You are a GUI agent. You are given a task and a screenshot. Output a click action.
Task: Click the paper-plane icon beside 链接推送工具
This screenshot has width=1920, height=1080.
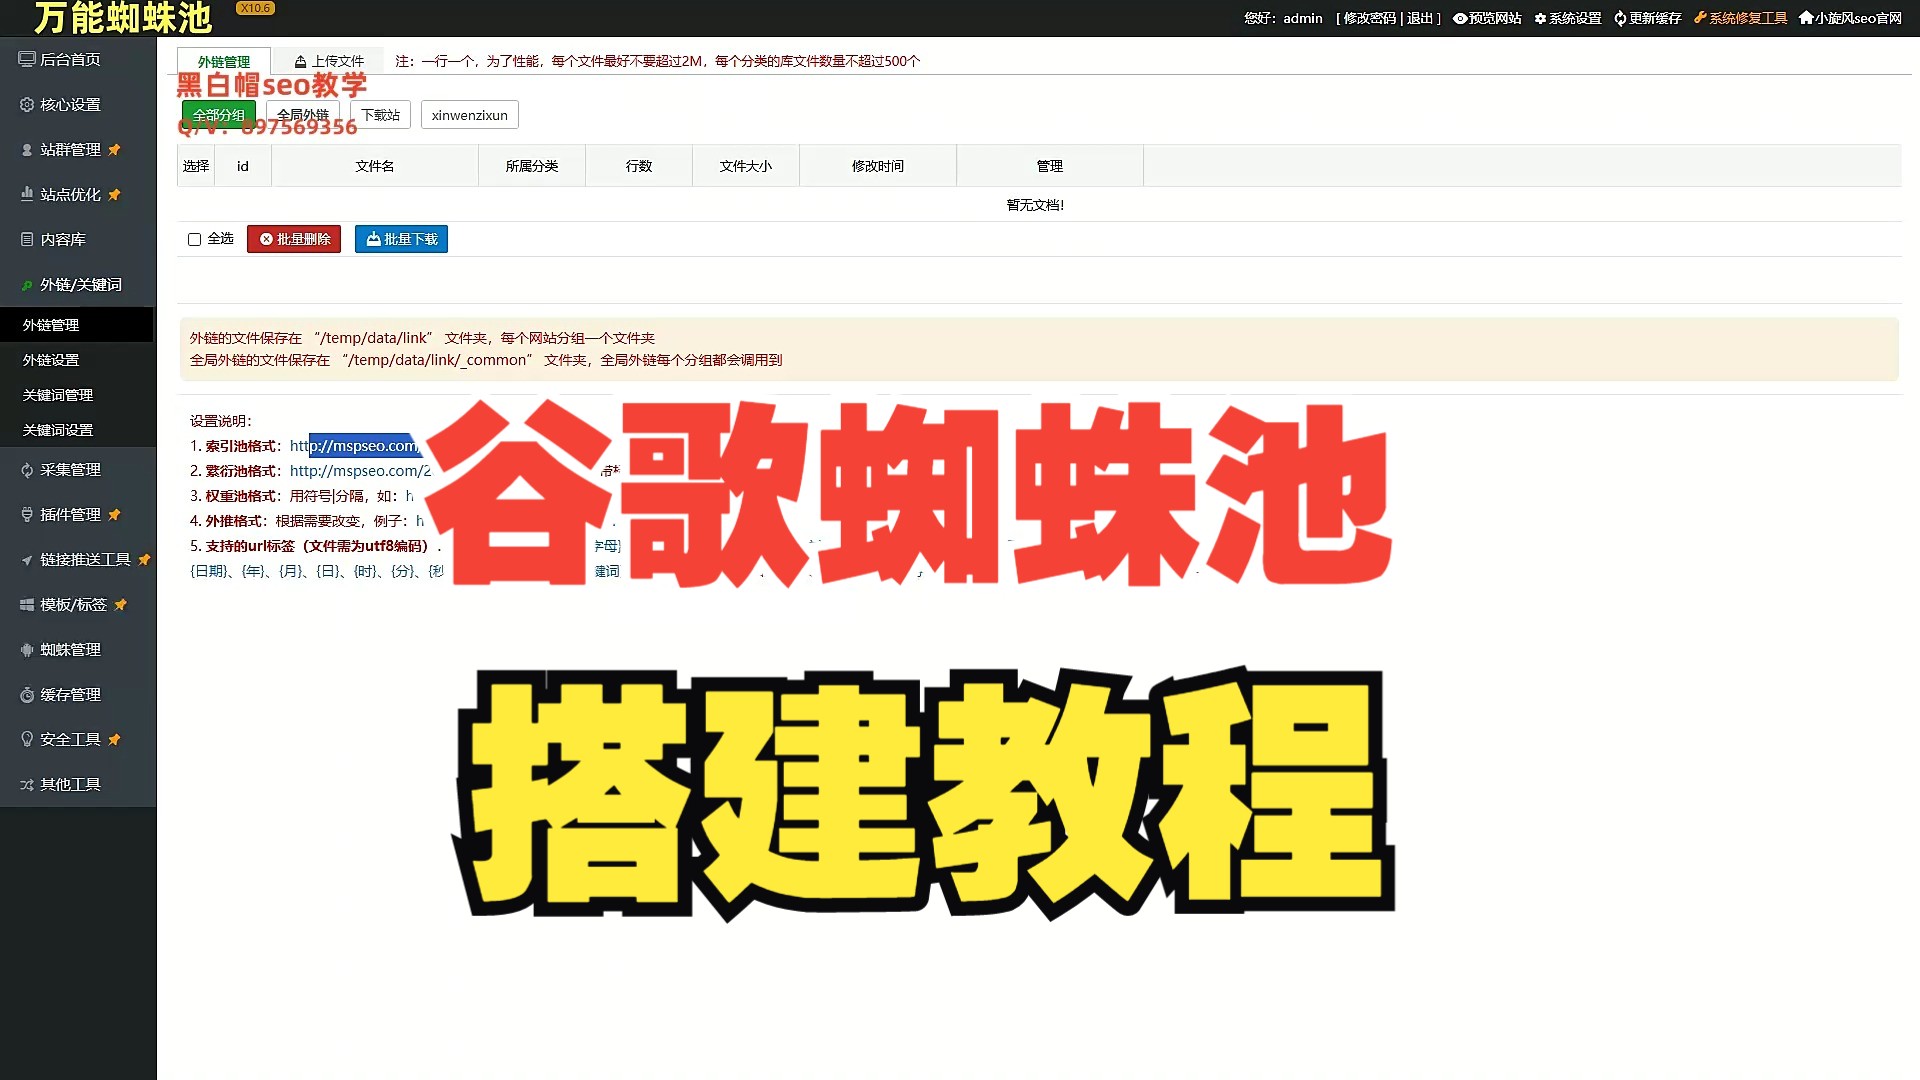pyautogui.click(x=27, y=560)
